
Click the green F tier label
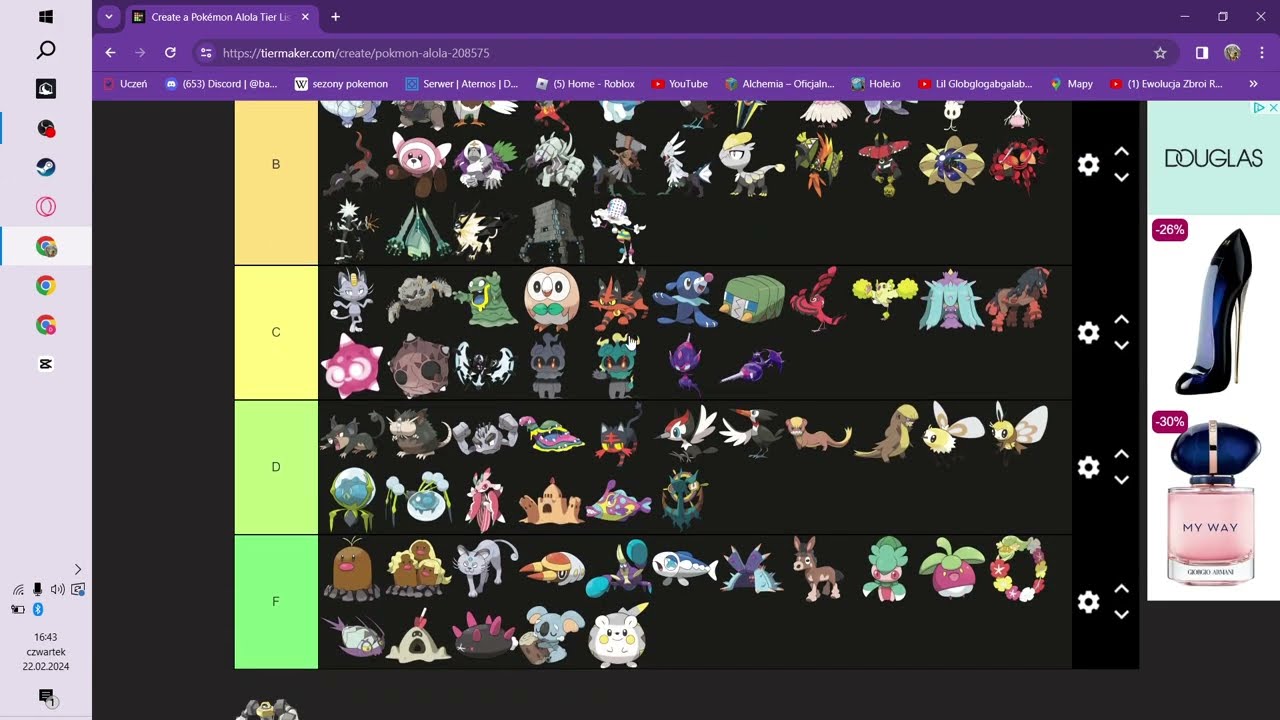point(276,602)
